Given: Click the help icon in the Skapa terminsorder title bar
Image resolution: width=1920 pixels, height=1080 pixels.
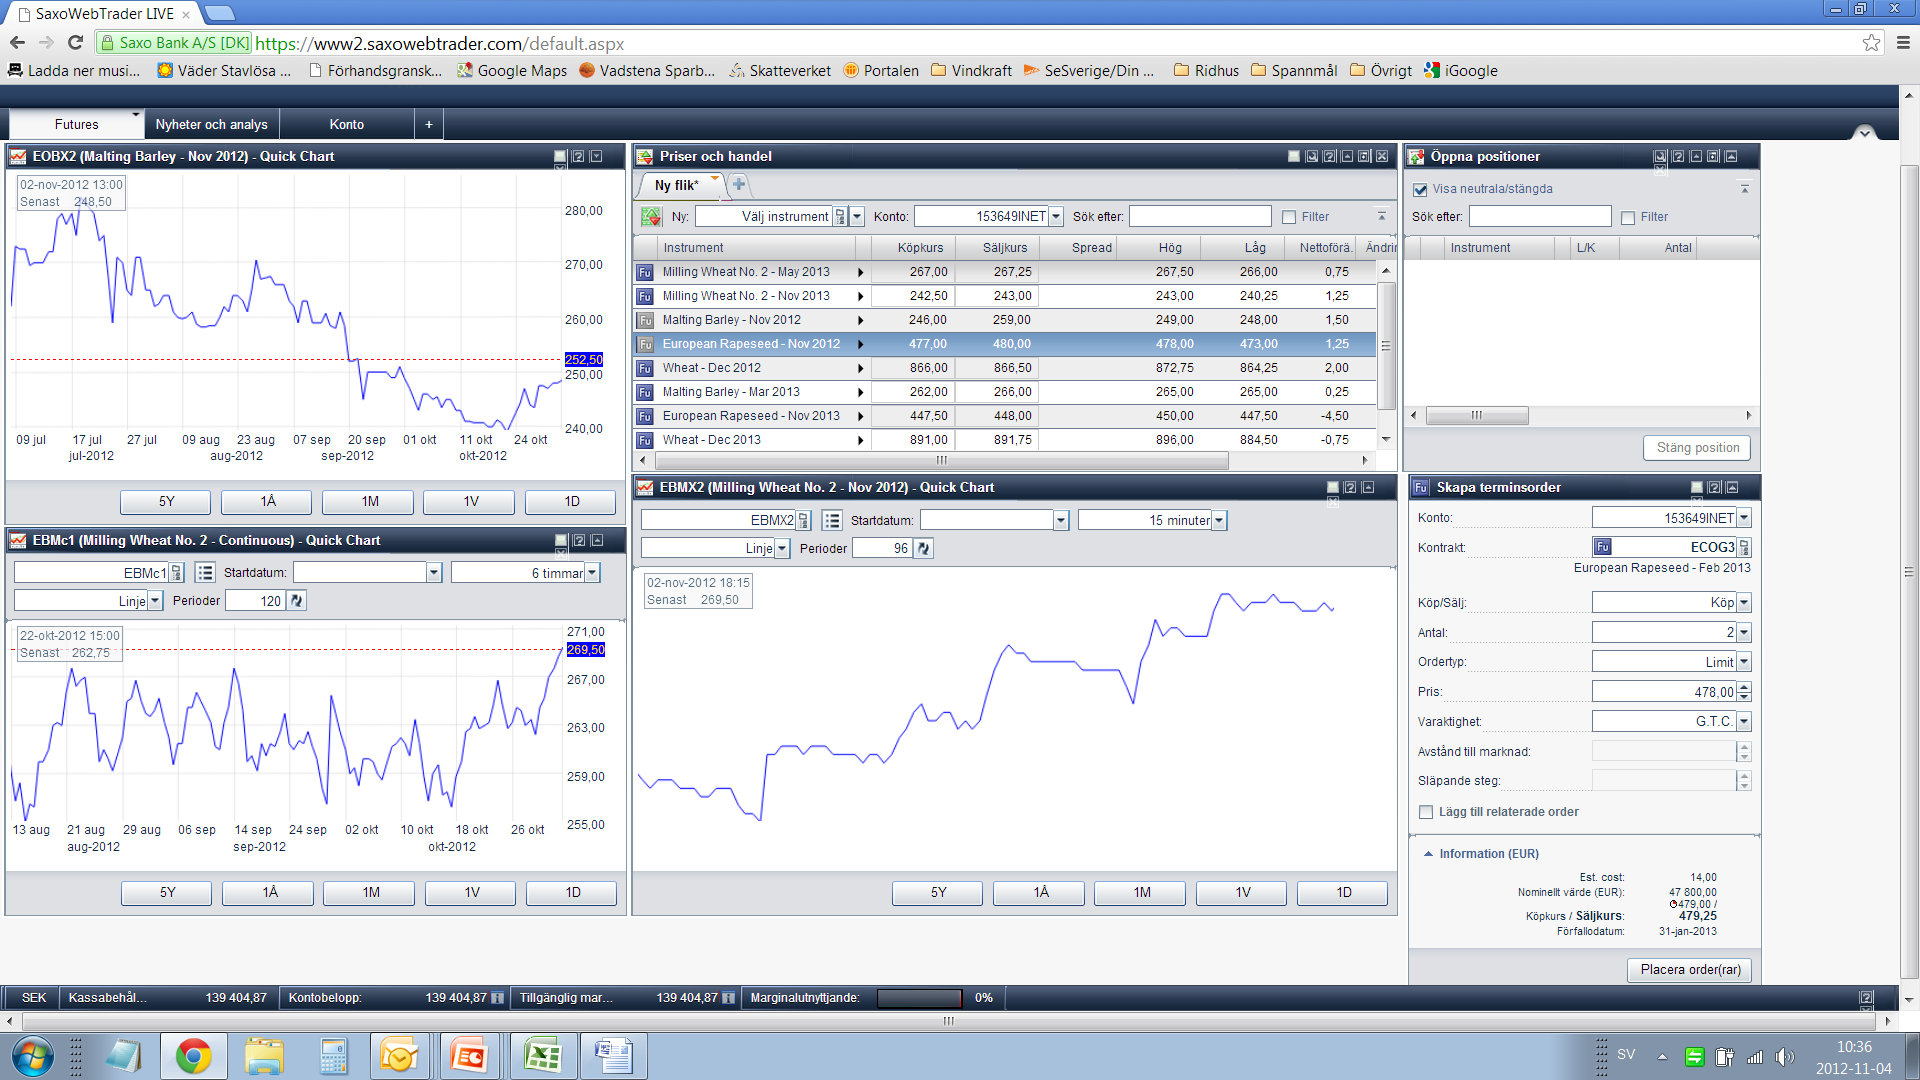Looking at the screenshot, I should tap(1714, 488).
